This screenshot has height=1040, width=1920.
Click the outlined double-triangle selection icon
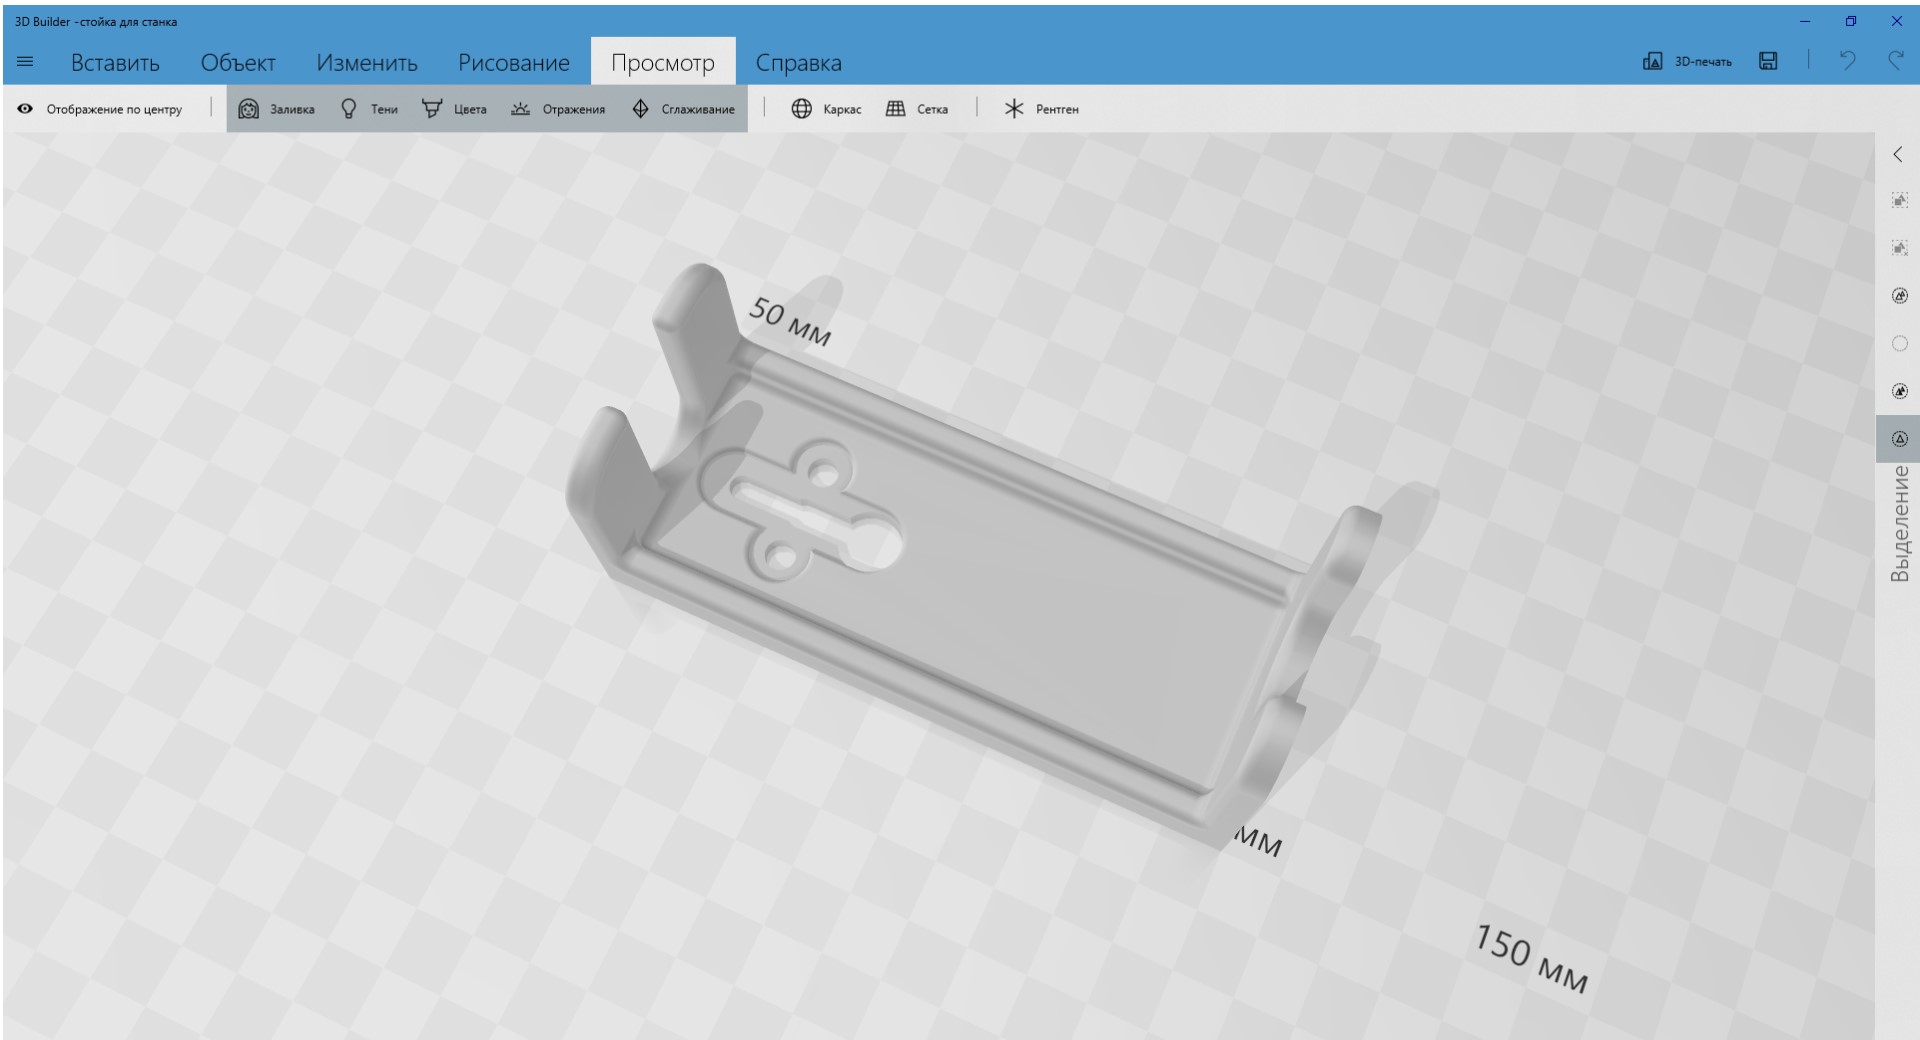[1899, 296]
